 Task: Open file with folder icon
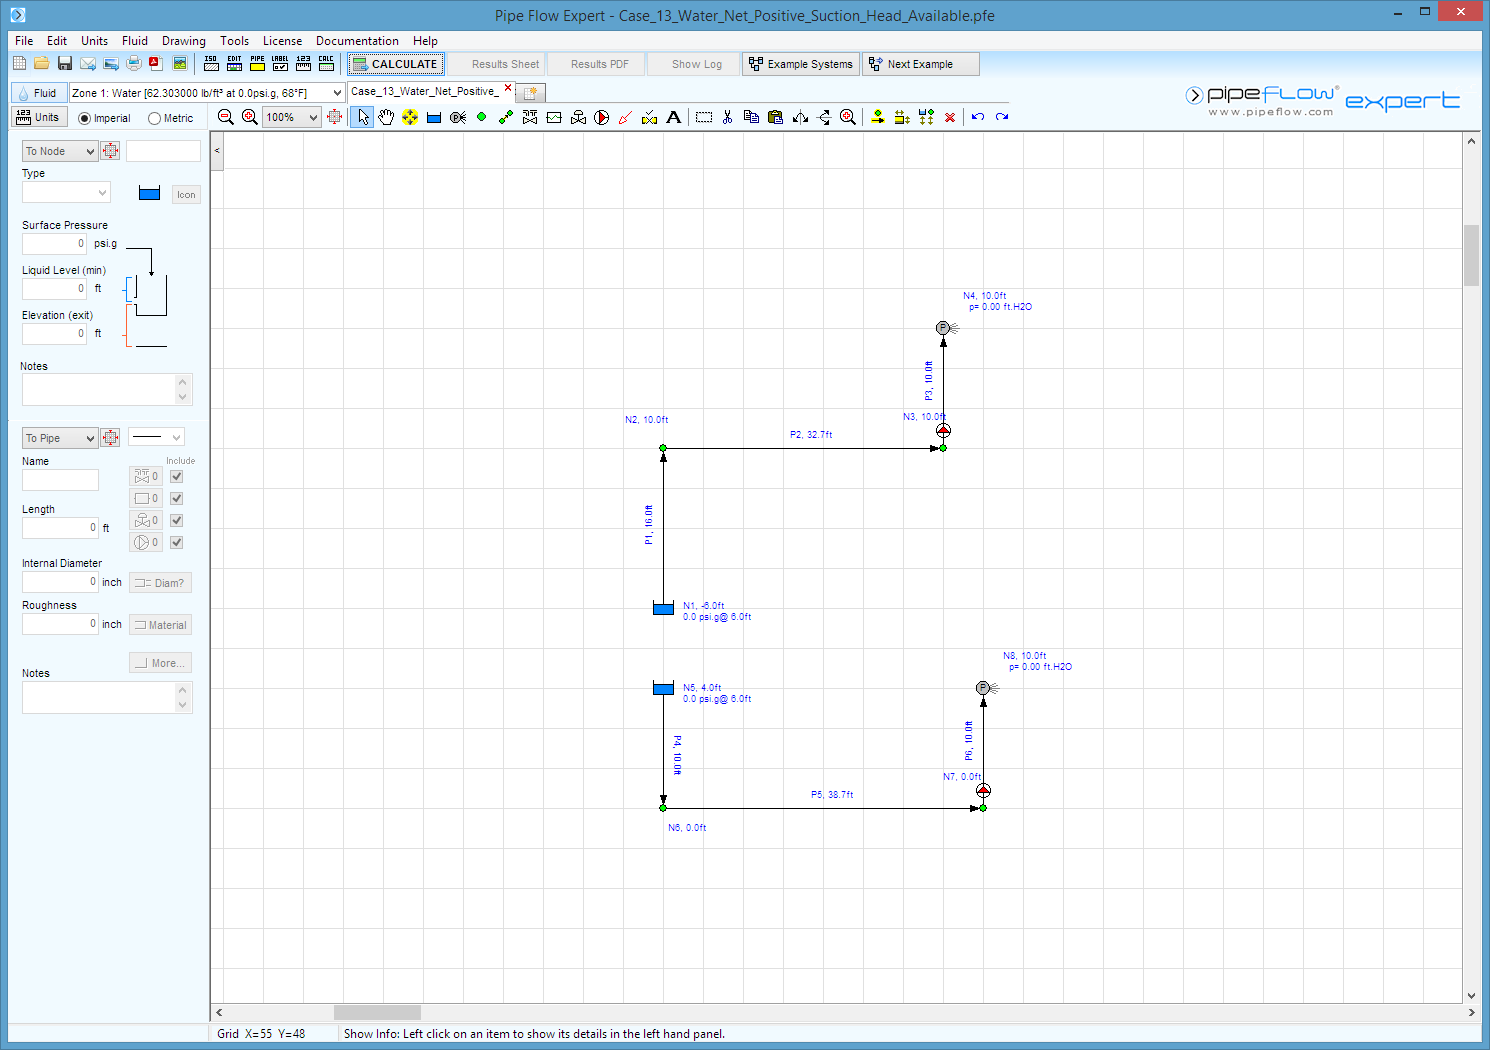tap(41, 63)
